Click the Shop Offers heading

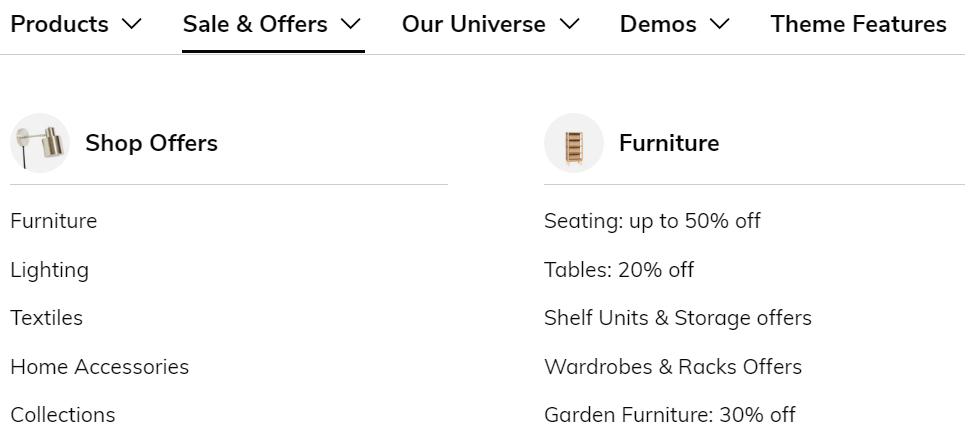pyautogui.click(x=151, y=143)
